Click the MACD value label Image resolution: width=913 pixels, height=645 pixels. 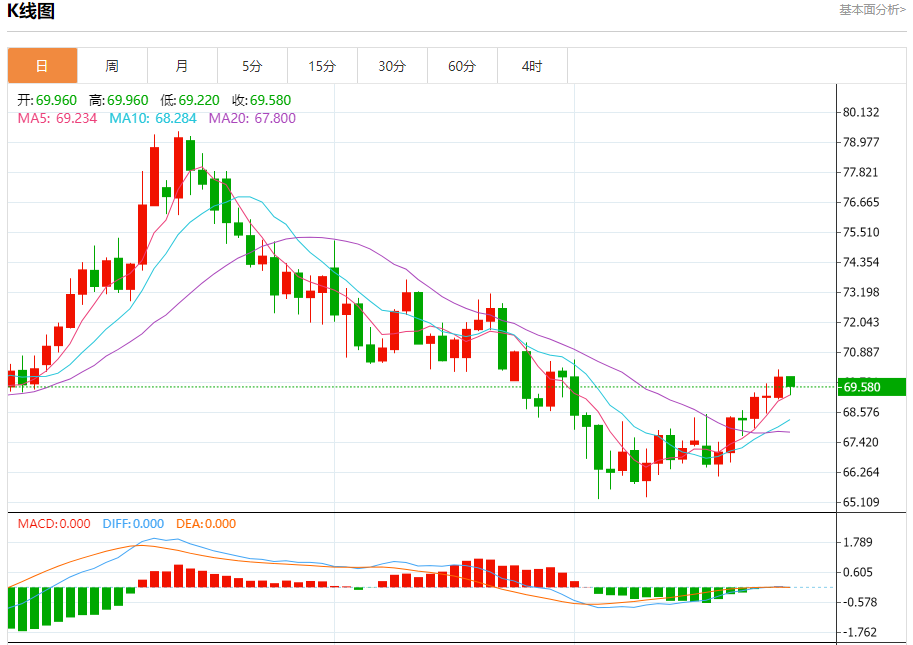(x=54, y=523)
